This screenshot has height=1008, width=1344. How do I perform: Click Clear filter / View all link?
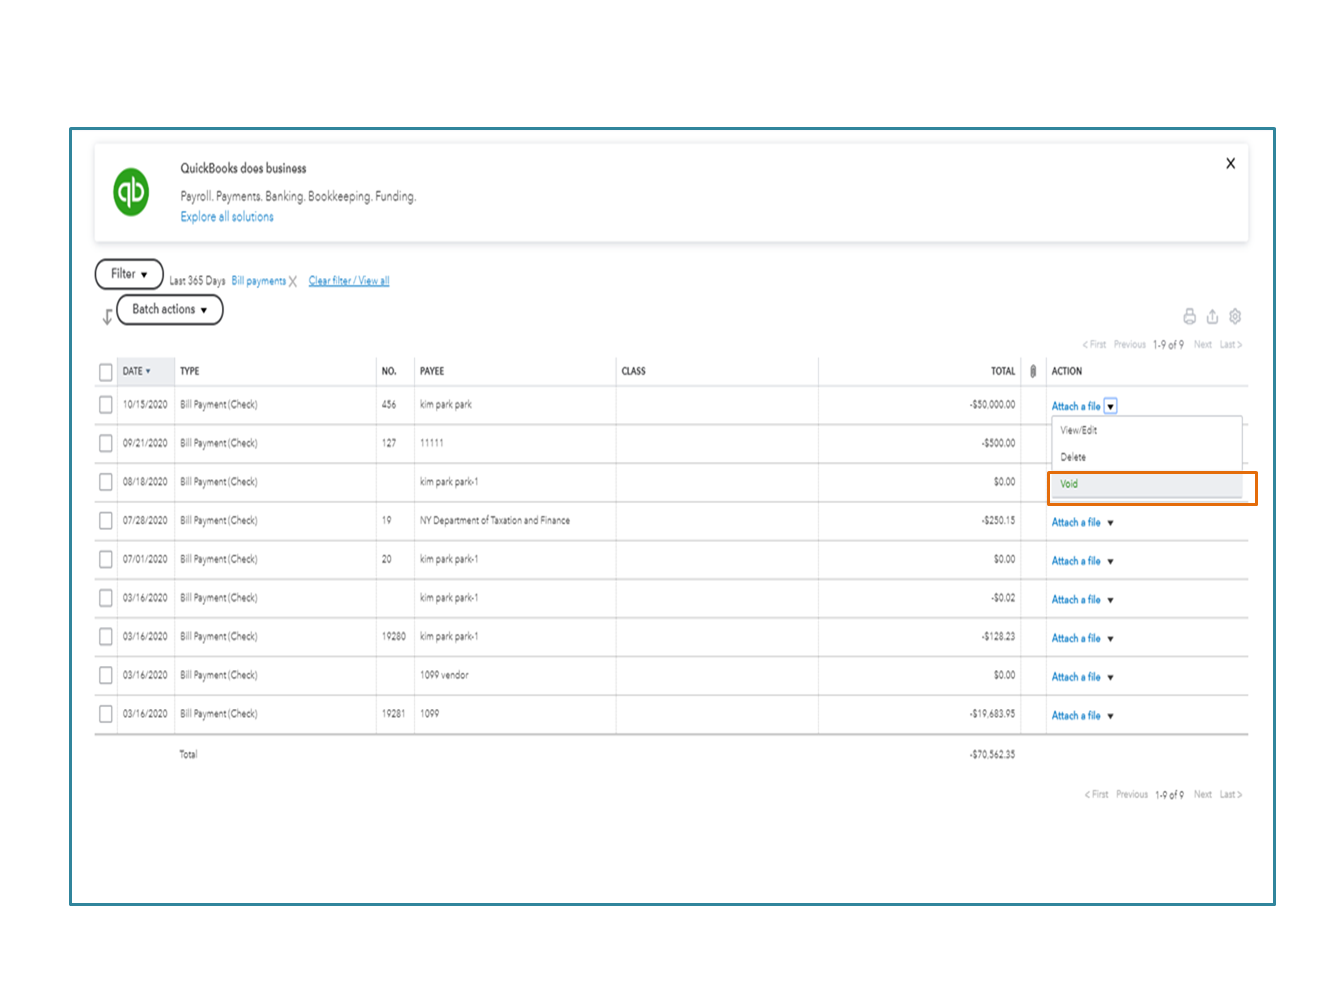pos(349,281)
